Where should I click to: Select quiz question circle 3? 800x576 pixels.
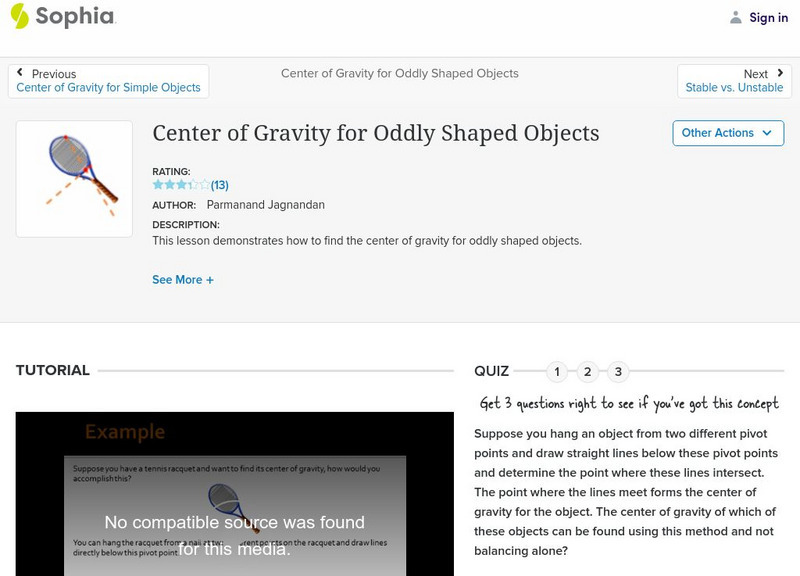pos(618,371)
